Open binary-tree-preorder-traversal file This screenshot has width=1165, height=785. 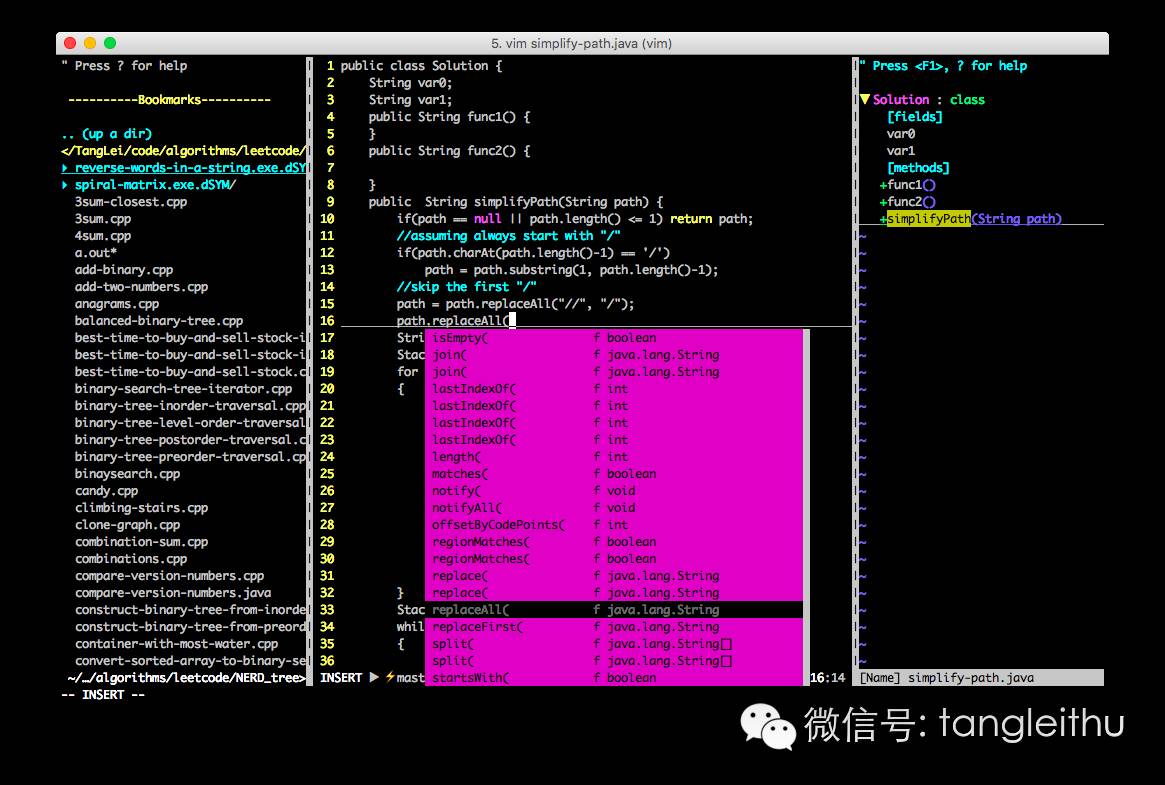click(x=190, y=457)
